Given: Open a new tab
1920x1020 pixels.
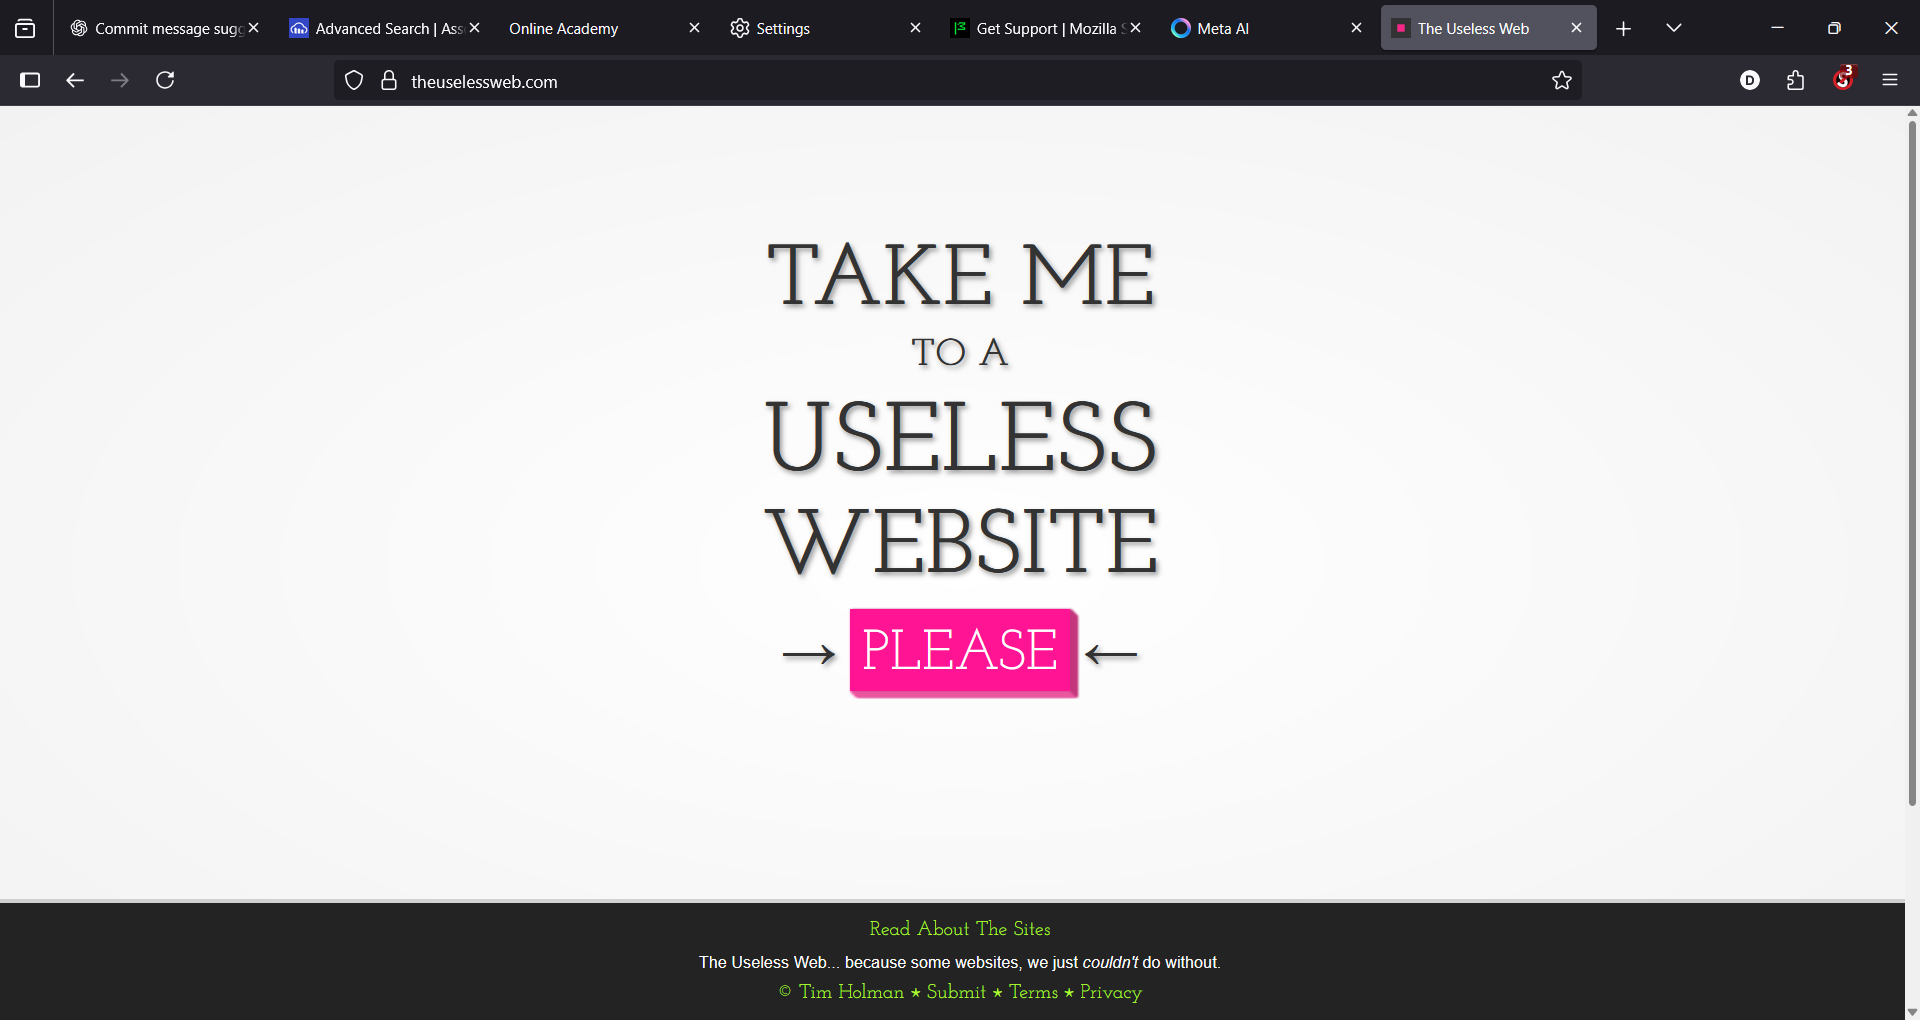Looking at the screenshot, I should click(1624, 28).
